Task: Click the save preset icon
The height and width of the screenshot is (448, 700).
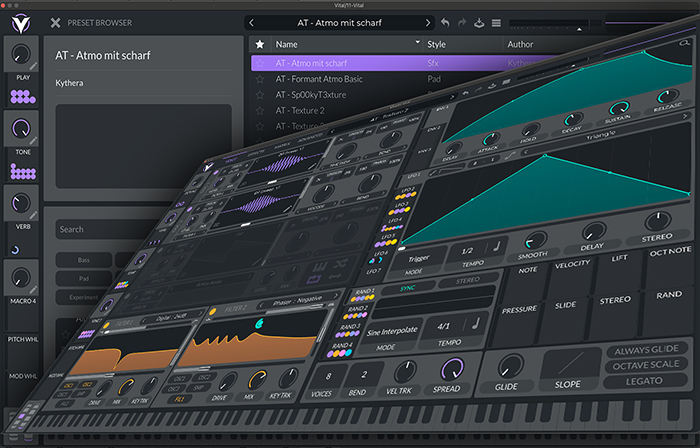Action: pos(479,22)
